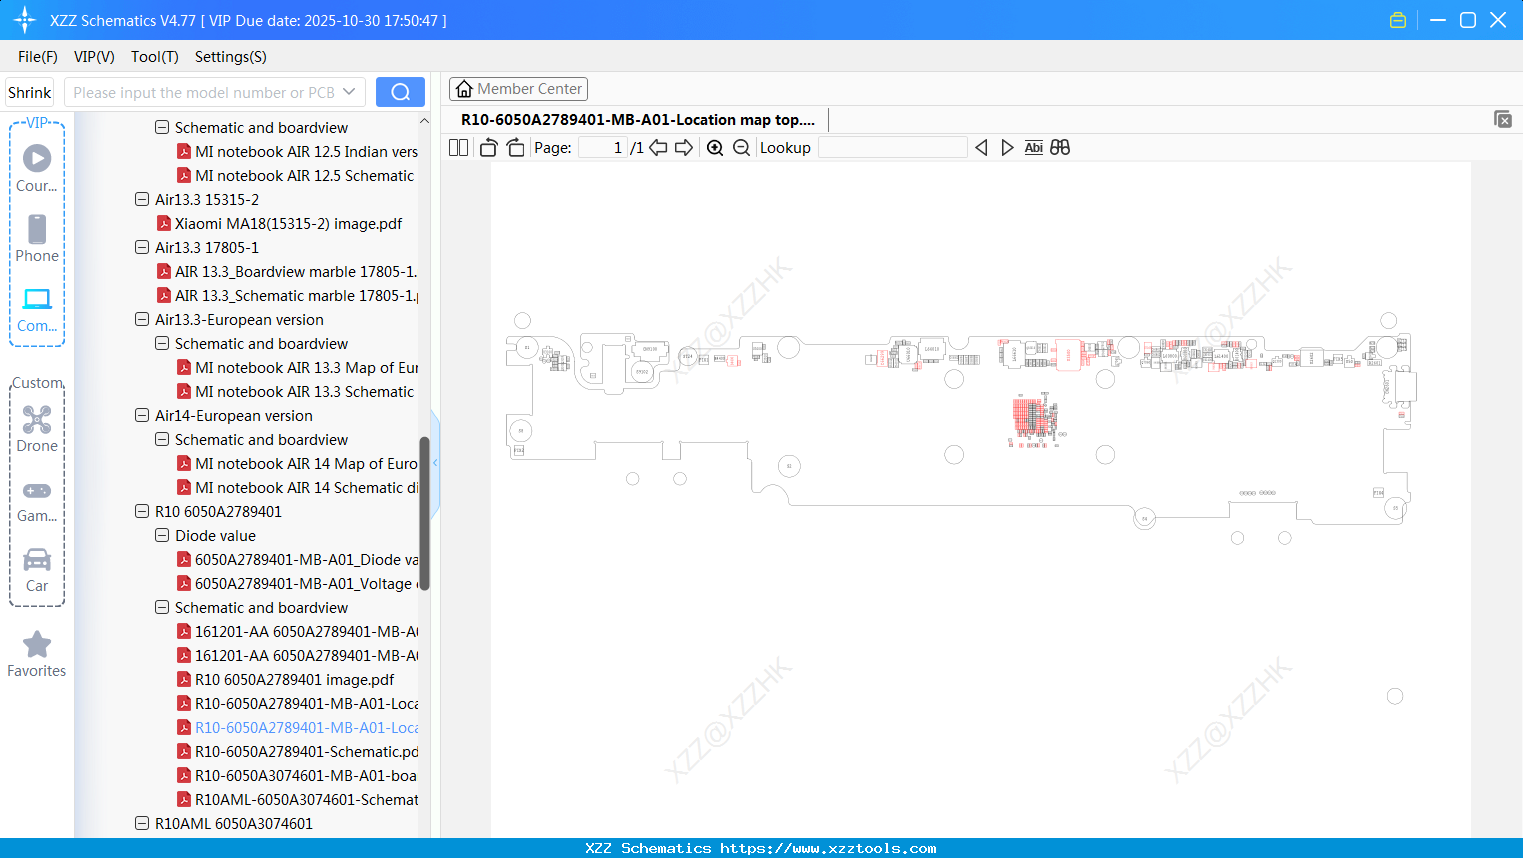This screenshot has height=858, width=1523.
Task: Open R10AML-6050A3074601-Schematic file
Action: point(297,800)
